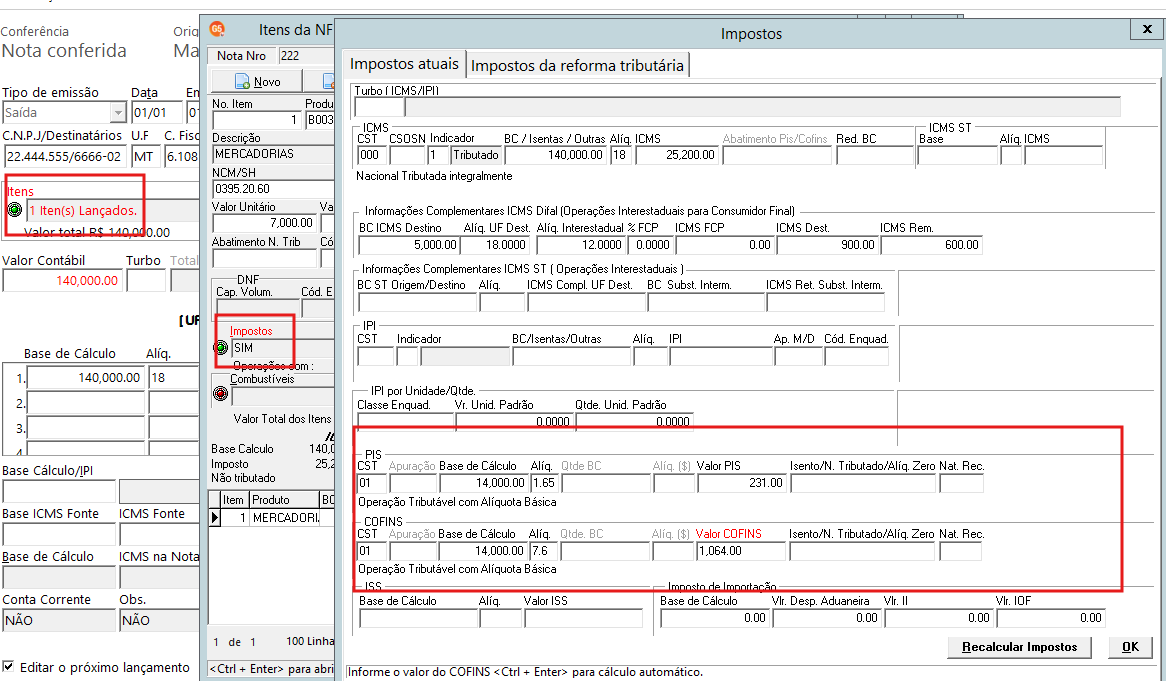The height and width of the screenshot is (681, 1166).
Task: Click the Valor COFINS field 1,064.00
Action: (x=741, y=551)
